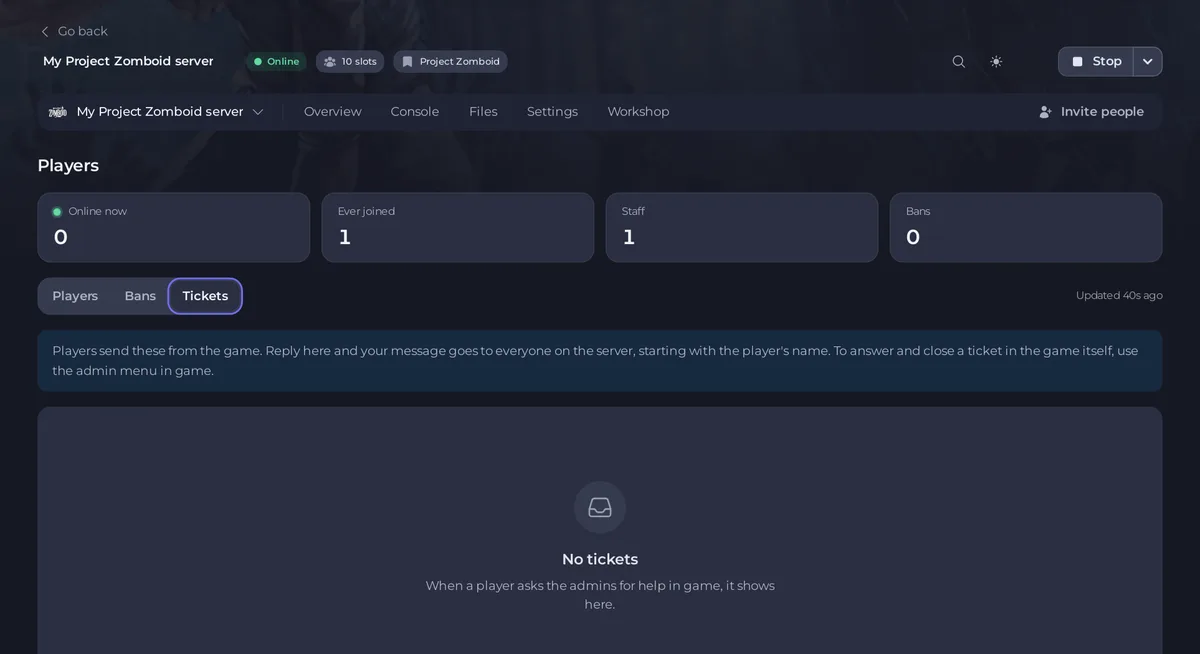Select the Ever joined stat card
The image size is (1200, 654).
point(458,228)
